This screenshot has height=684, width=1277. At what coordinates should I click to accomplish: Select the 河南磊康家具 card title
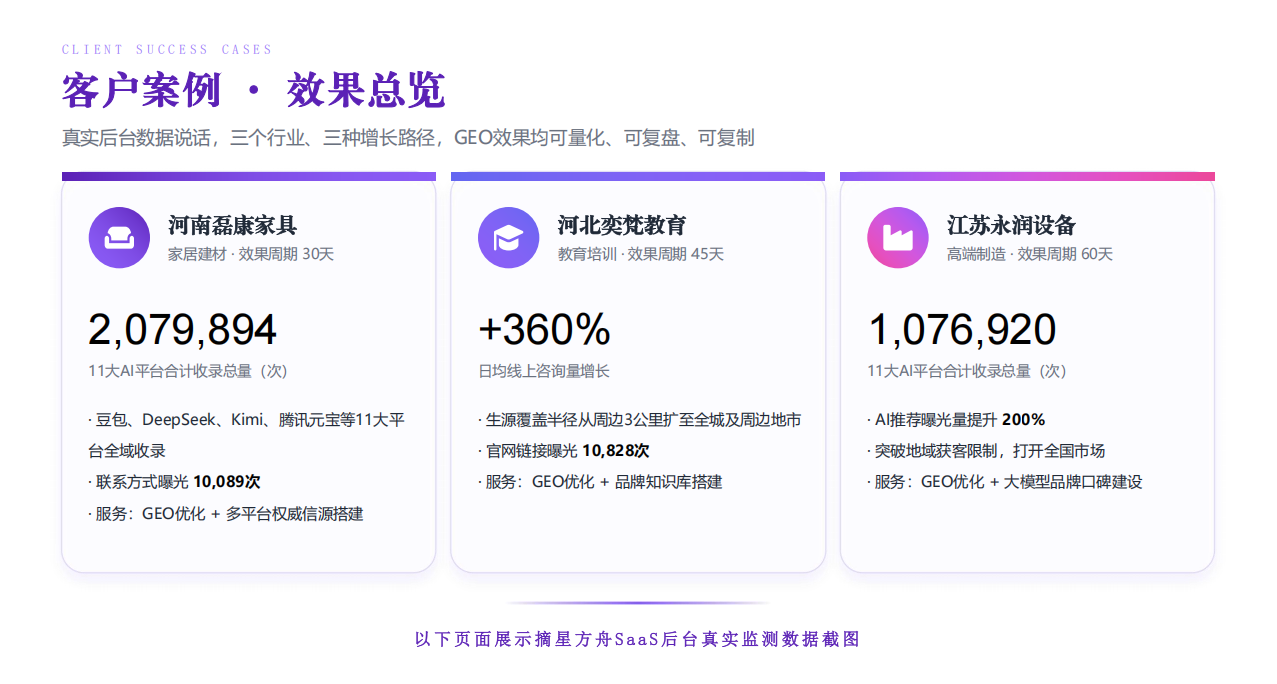tap(232, 225)
